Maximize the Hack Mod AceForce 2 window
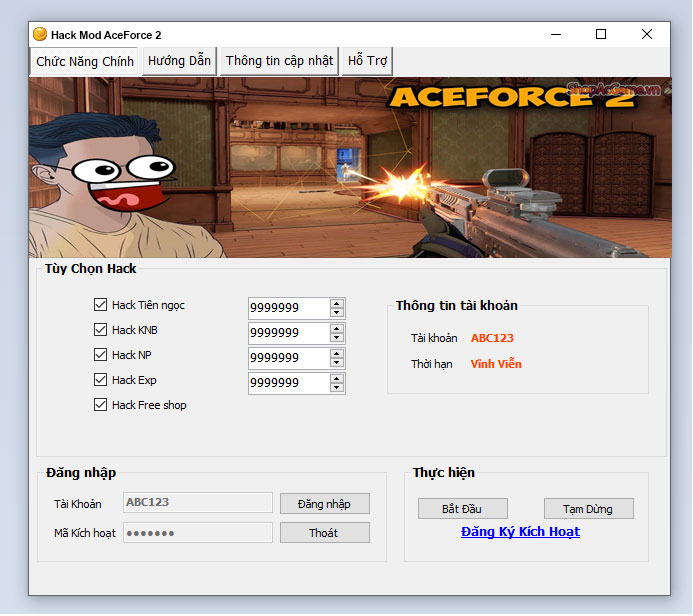Viewport: 693px width, 616px height. (601, 34)
